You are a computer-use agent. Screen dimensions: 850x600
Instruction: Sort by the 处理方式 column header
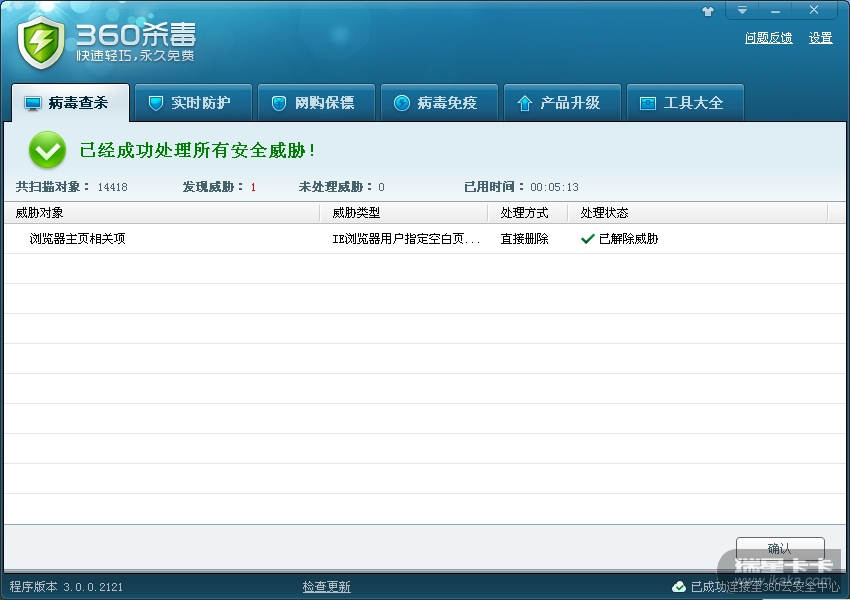coord(527,212)
